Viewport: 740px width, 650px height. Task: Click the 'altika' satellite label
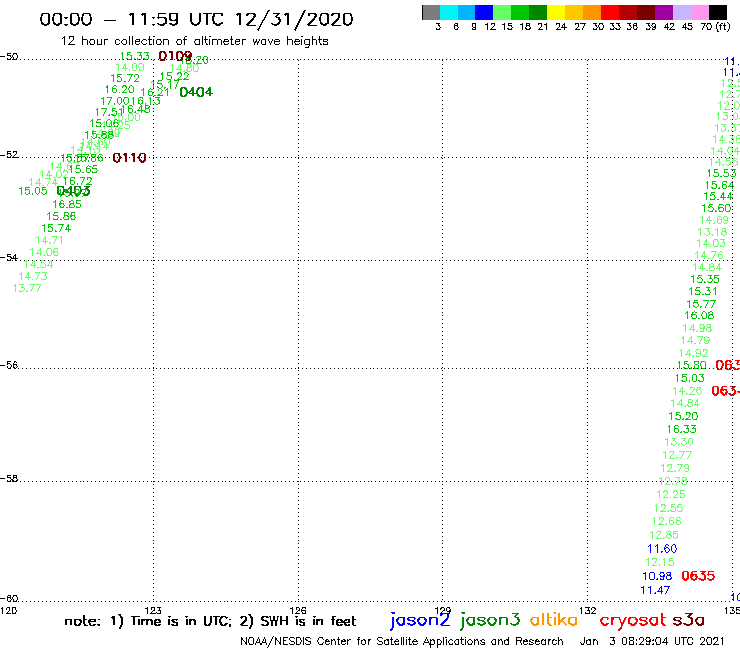[x=554, y=620]
